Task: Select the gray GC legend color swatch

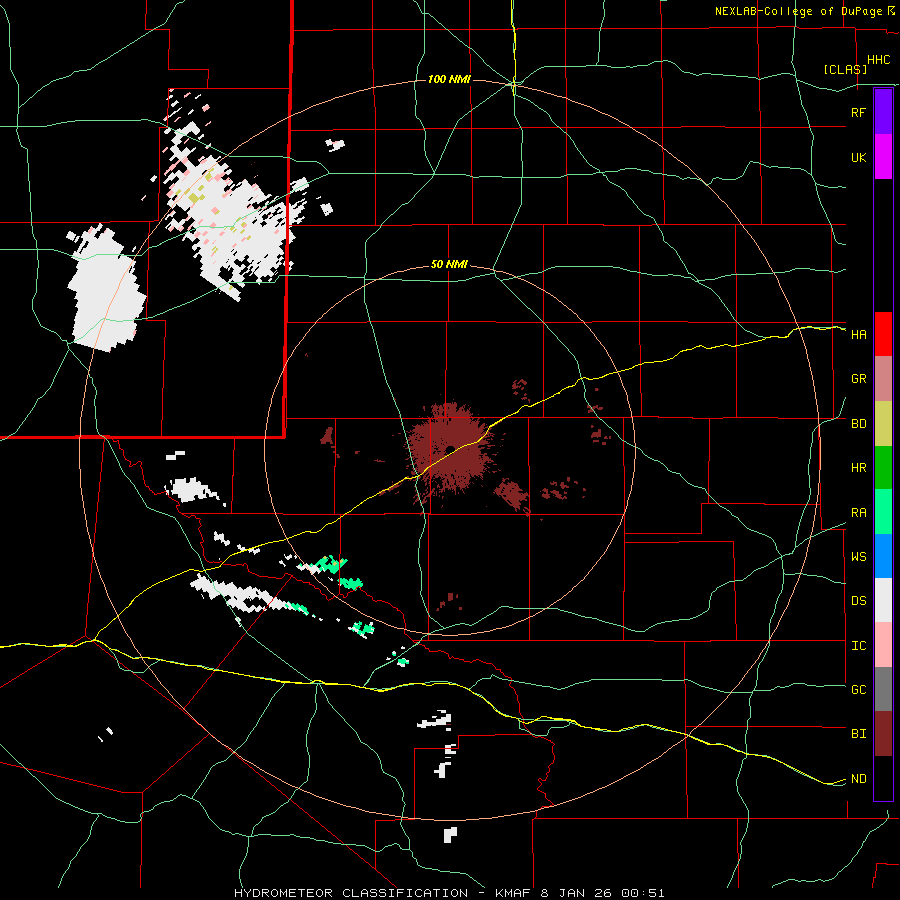Action: pos(883,689)
